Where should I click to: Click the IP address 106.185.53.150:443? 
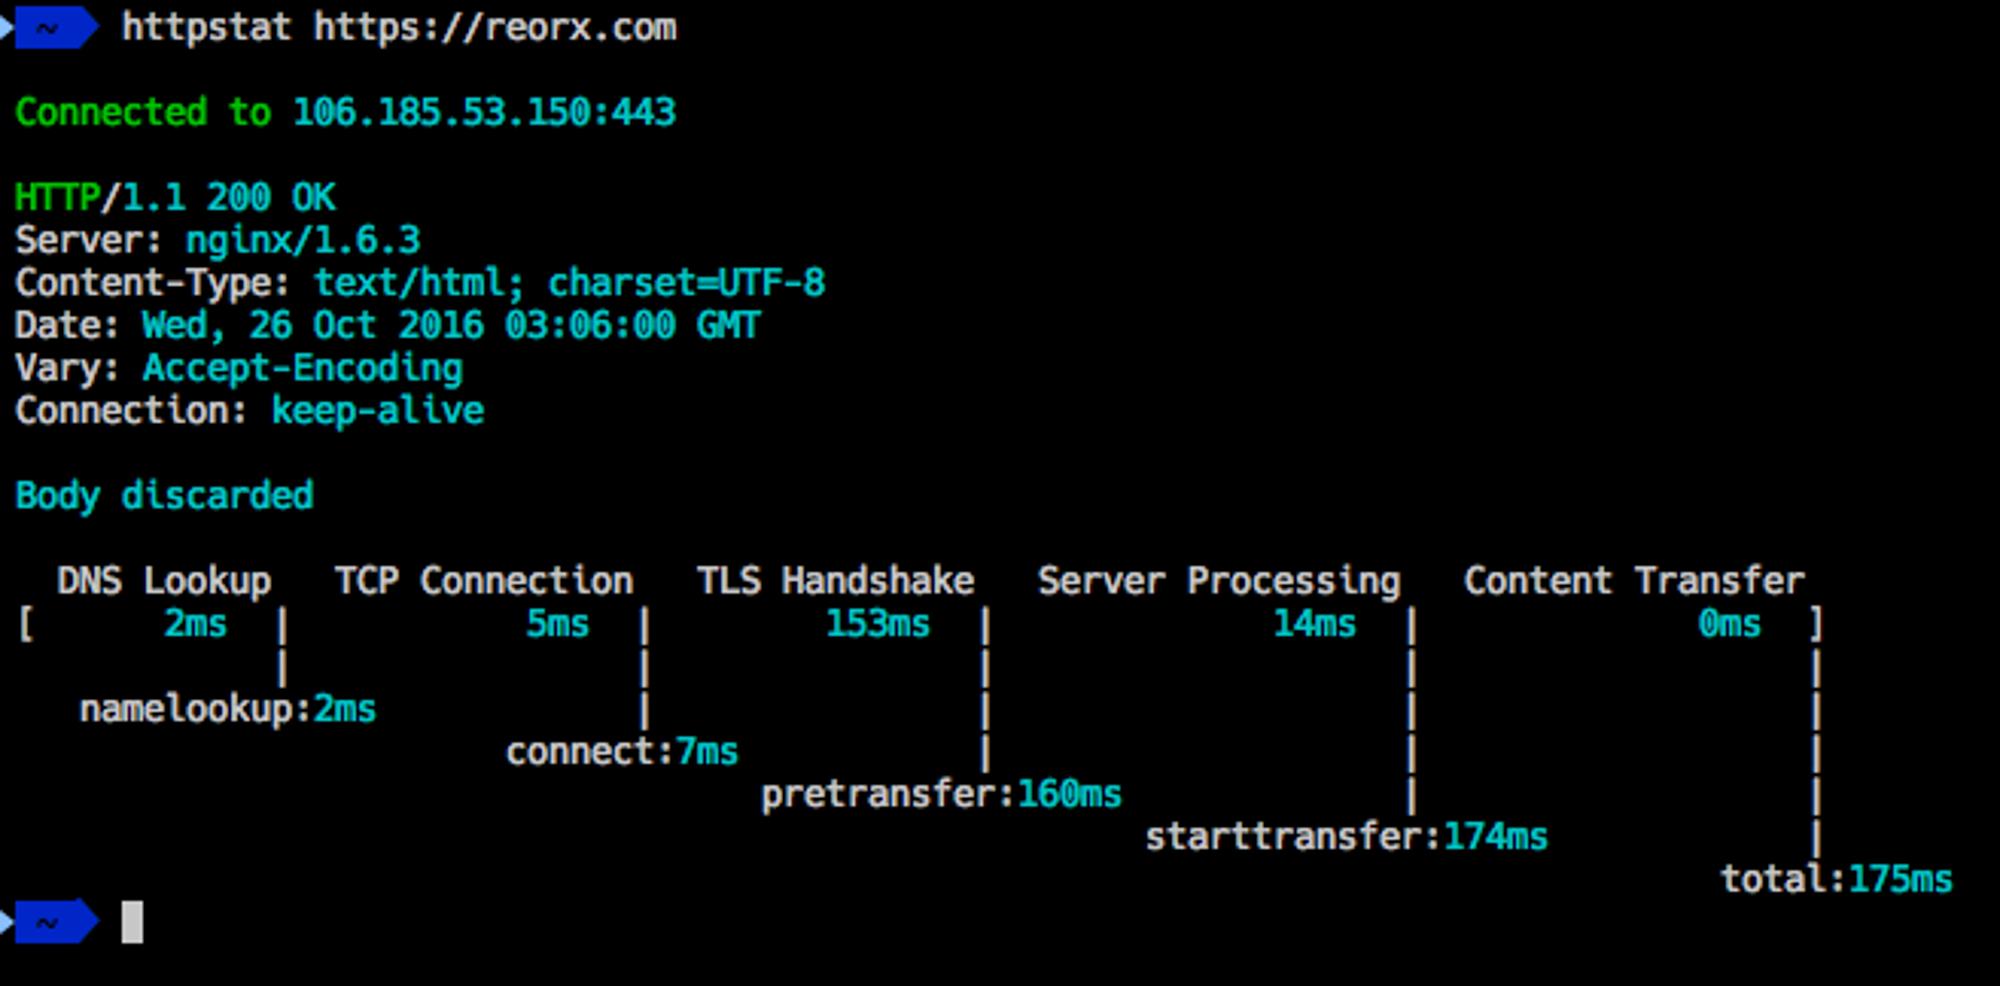click(x=484, y=112)
